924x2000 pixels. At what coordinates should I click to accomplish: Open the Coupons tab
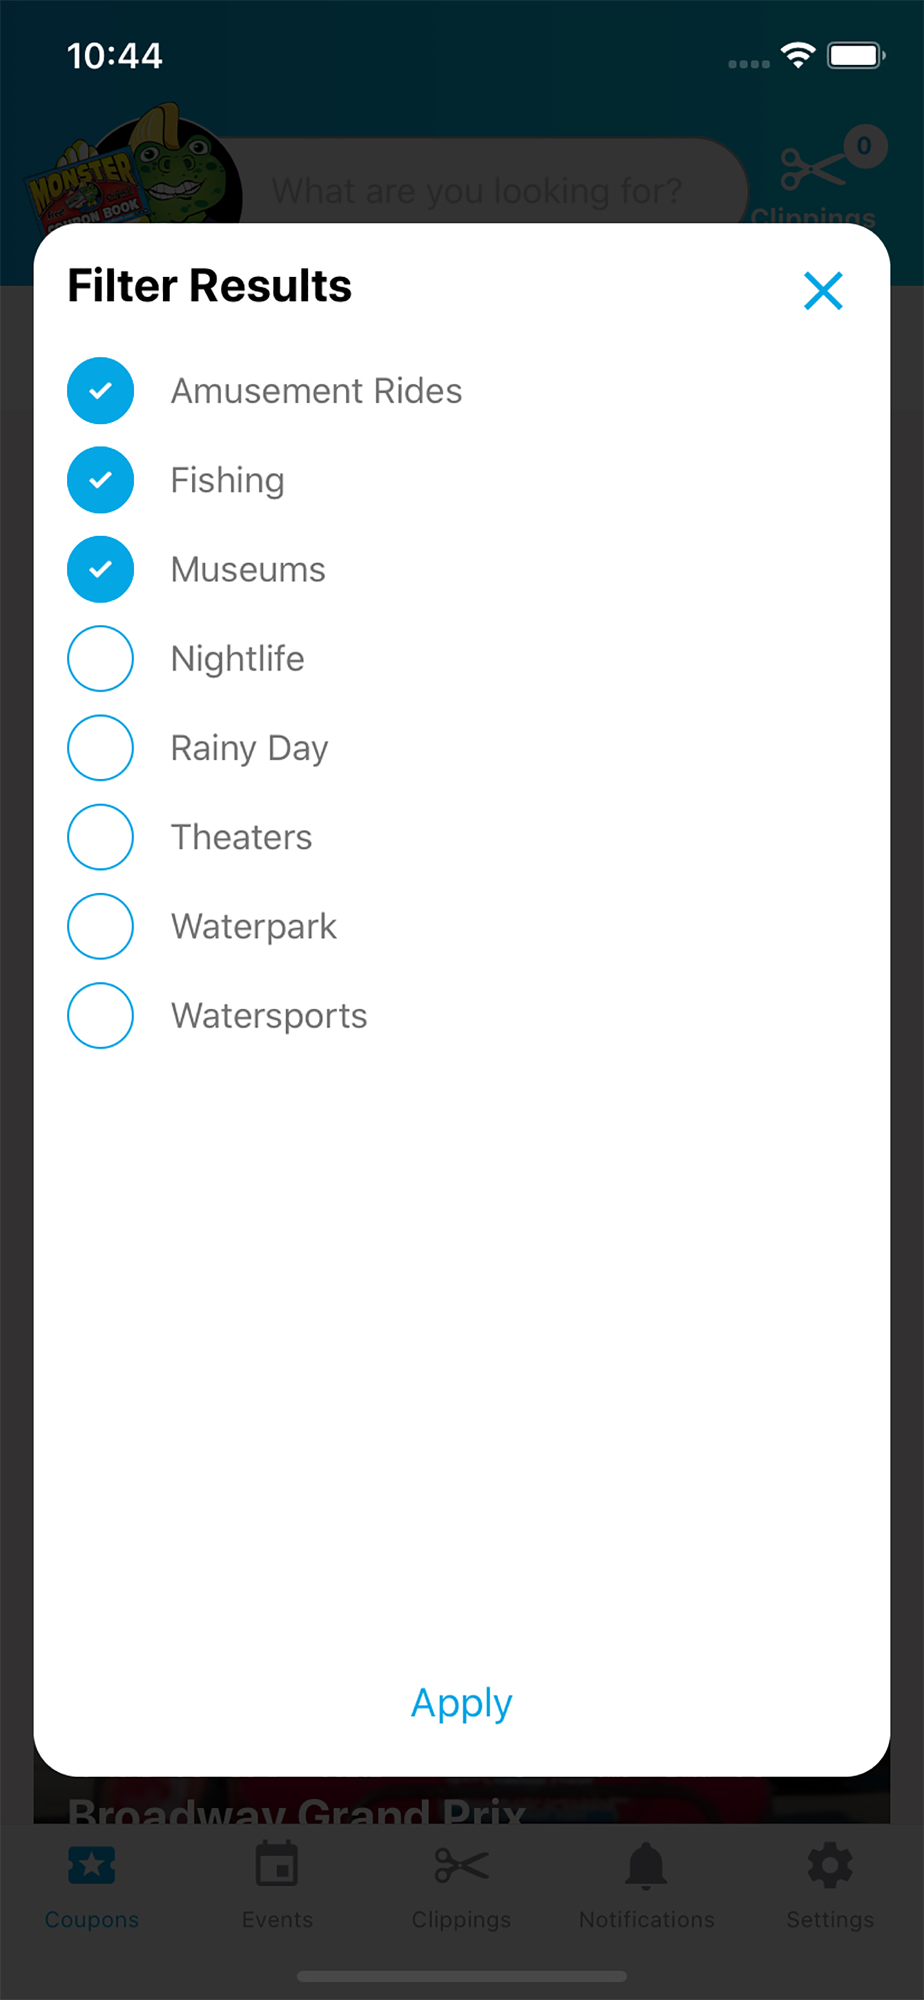(x=92, y=1884)
